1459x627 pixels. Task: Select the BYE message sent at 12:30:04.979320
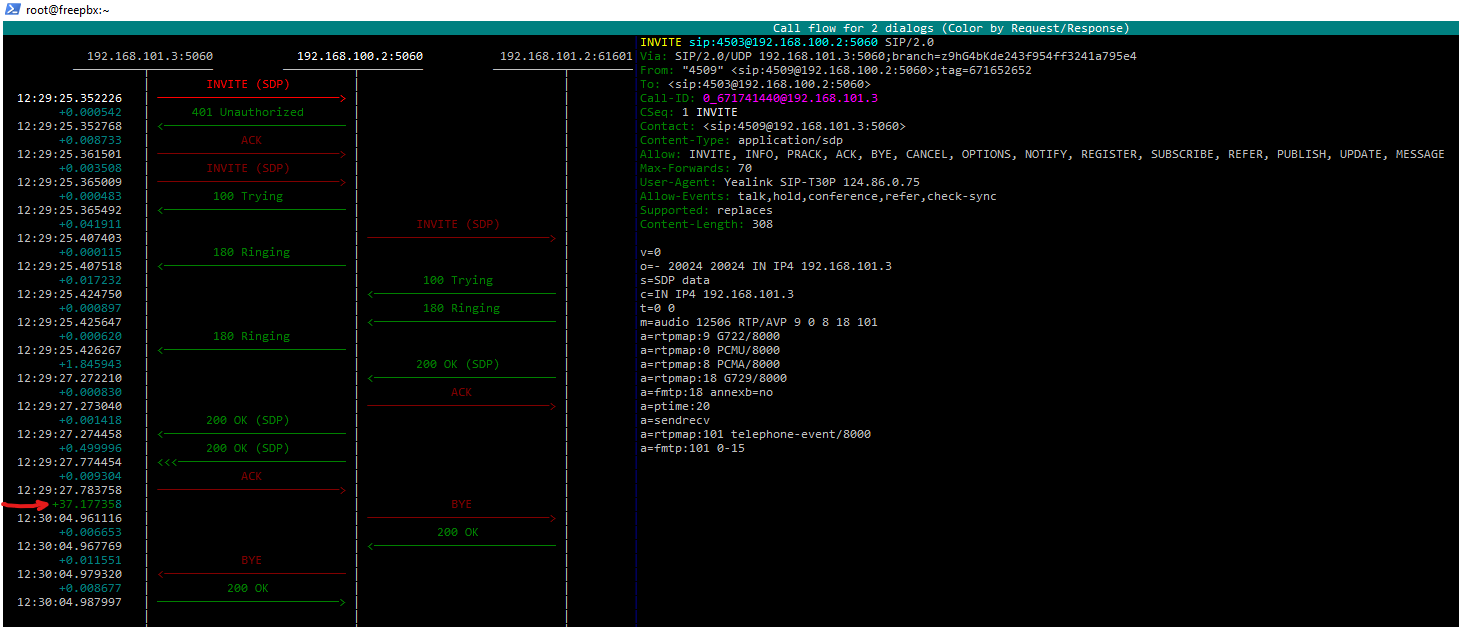click(x=251, y=561)
